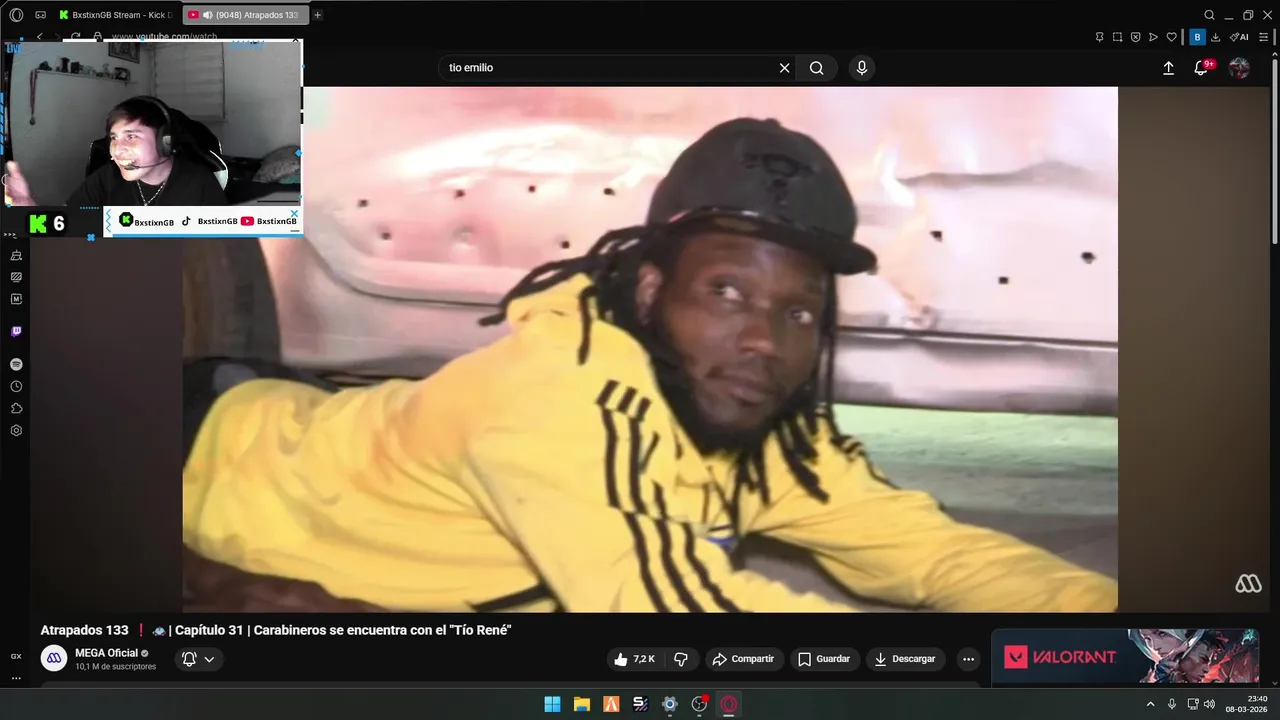The image size is (1280, 720).
Task: Switch to the Atrapados 133 YouTube tab
Action: pyautogui.click(x=247, y=15)
